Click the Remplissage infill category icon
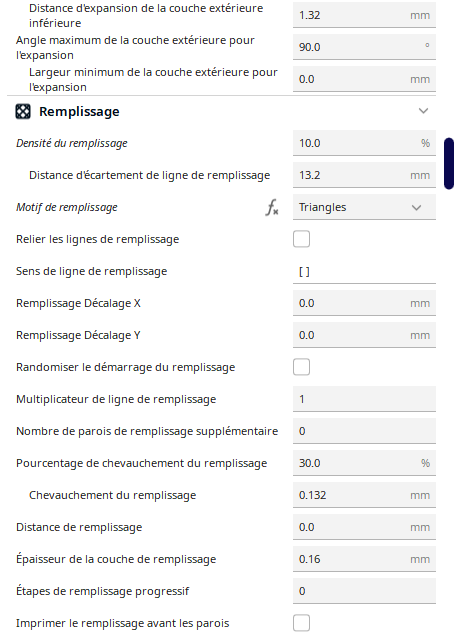 point(23,111)
